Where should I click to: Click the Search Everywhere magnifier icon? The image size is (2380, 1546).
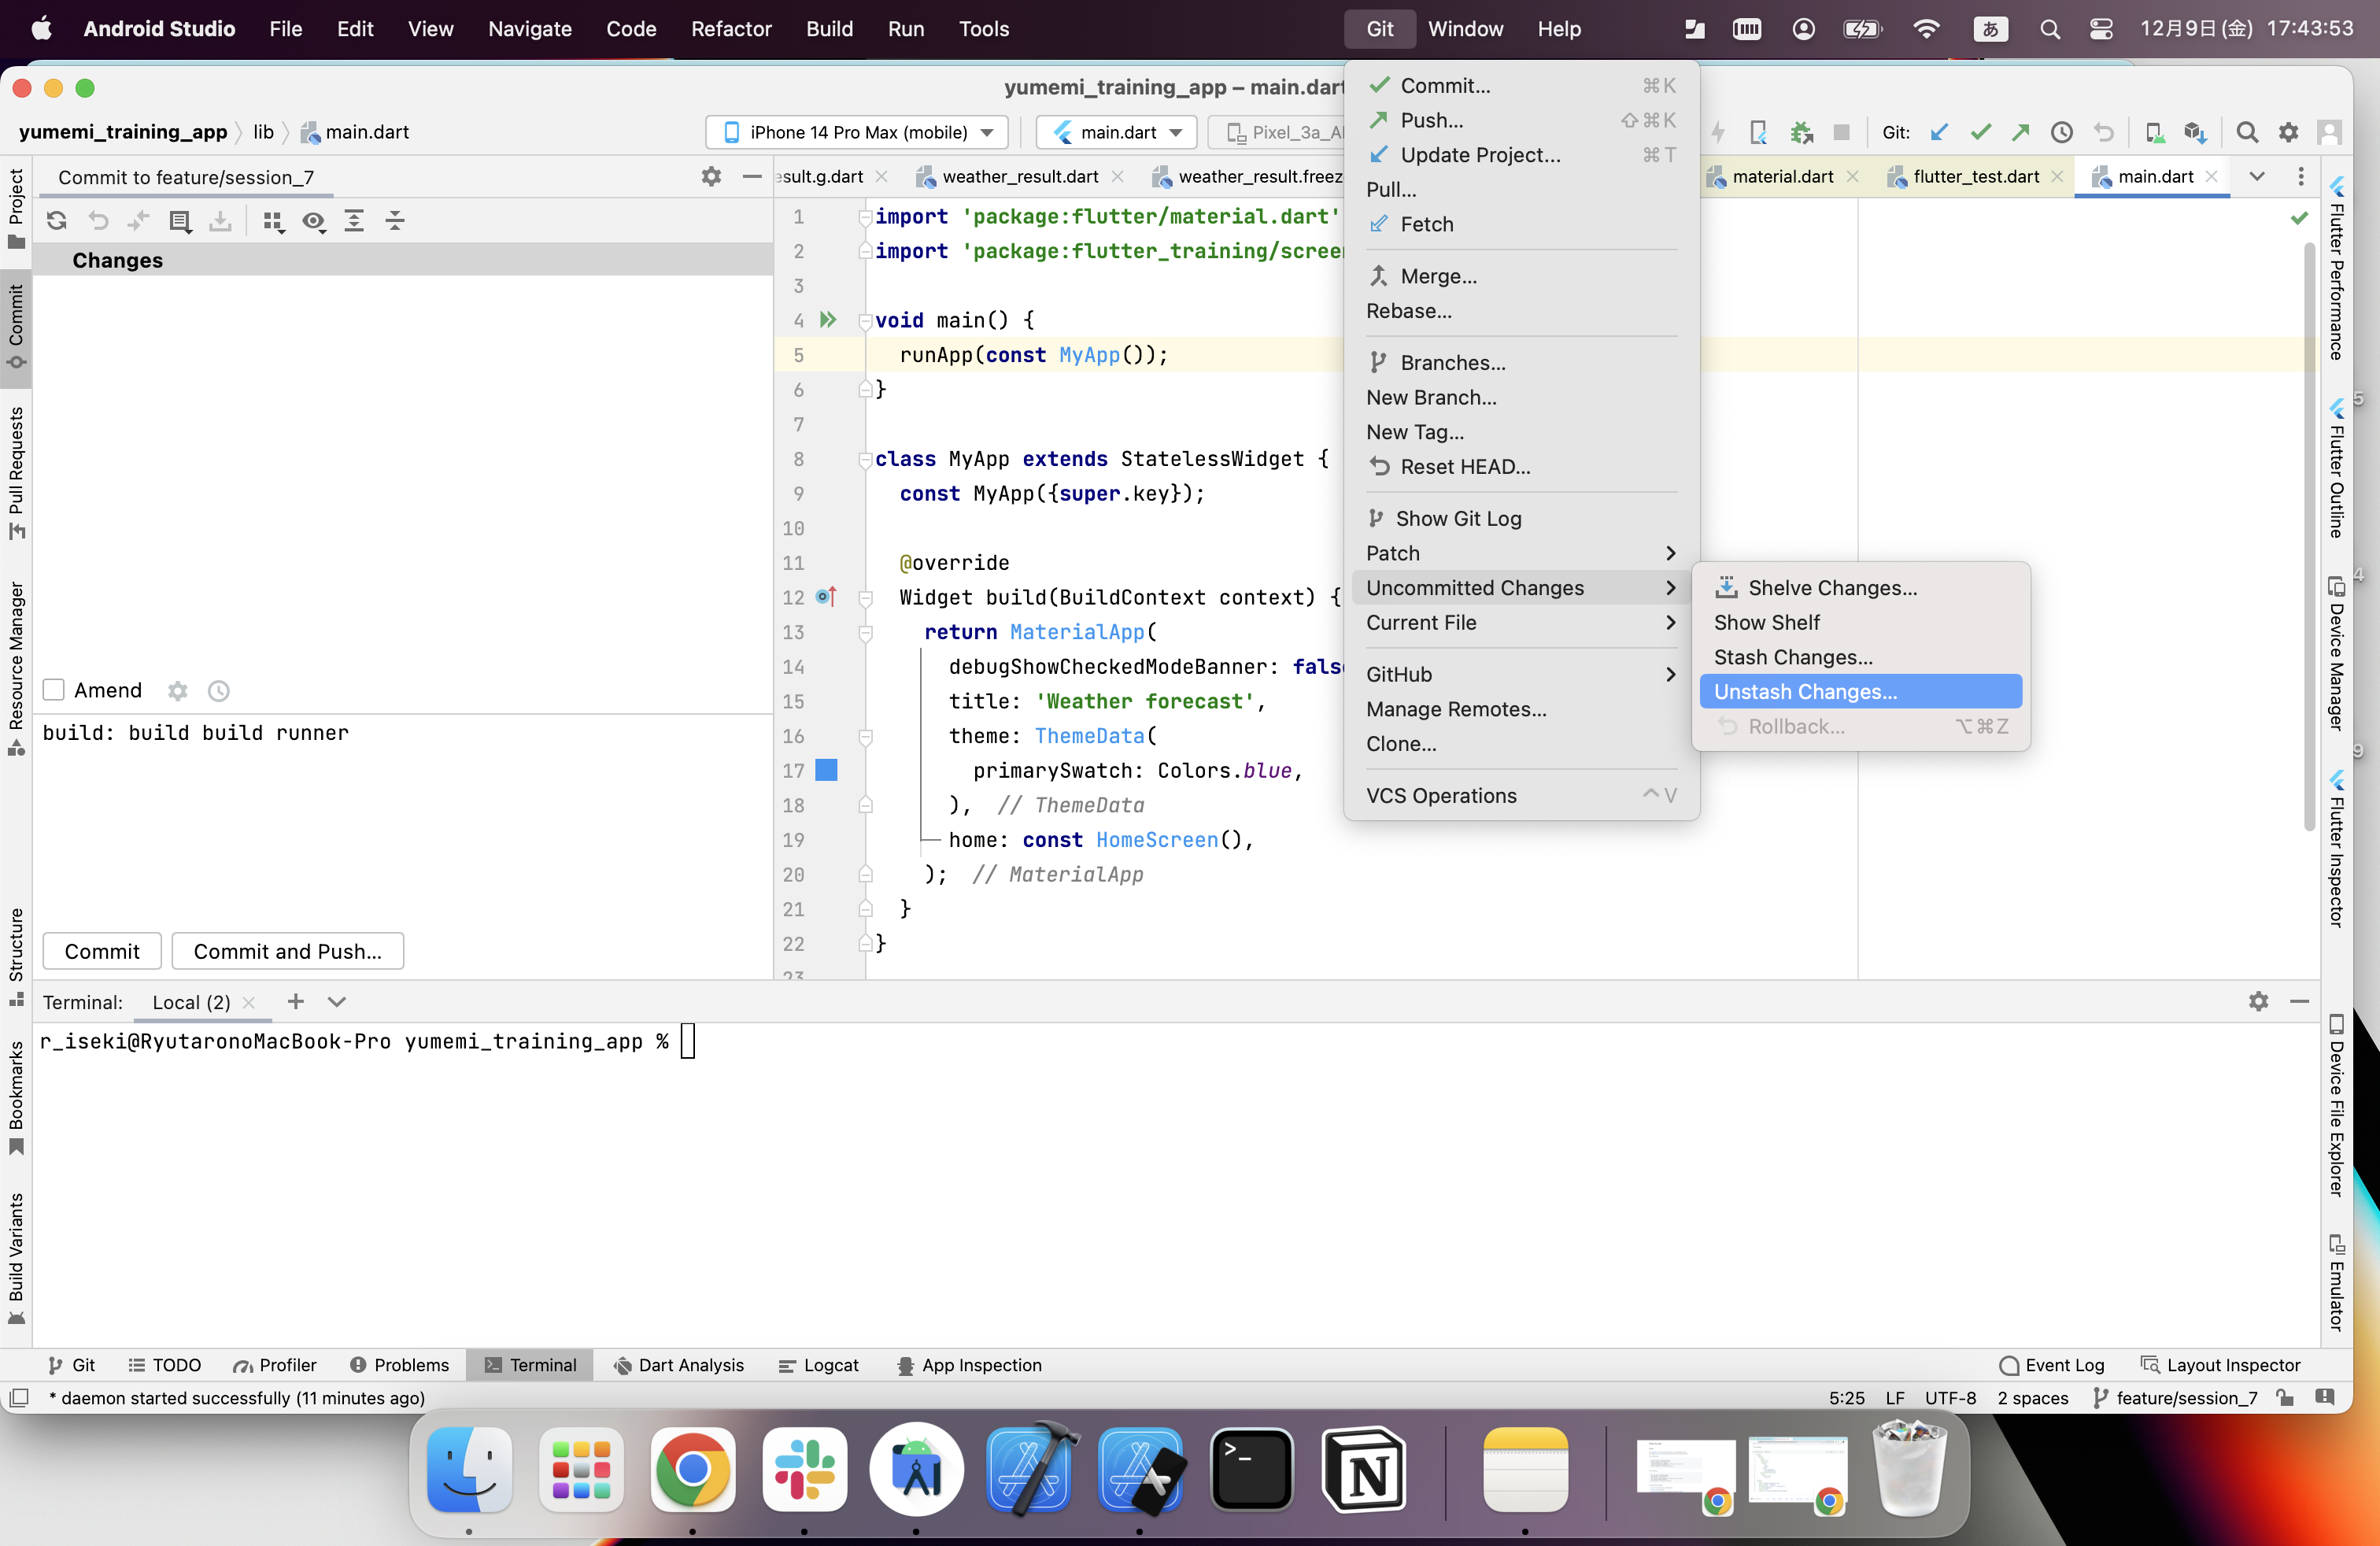tap(2246, 133)
